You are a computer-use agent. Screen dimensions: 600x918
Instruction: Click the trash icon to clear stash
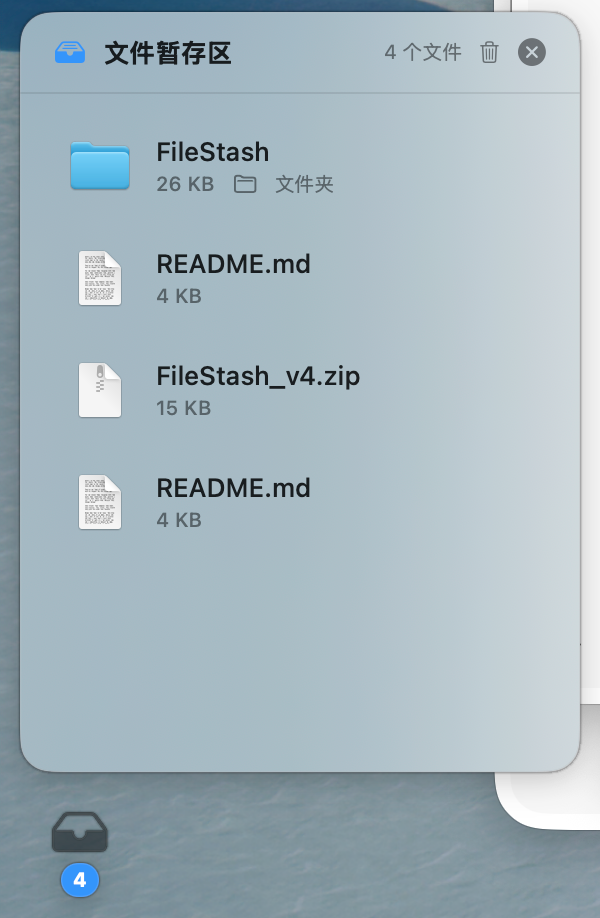[x=489, y=53]
